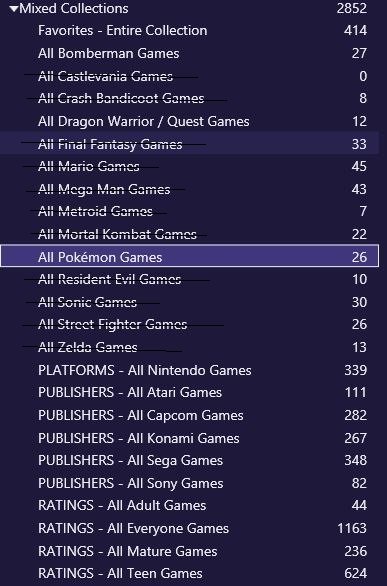Open All Metroid Games entry
The image size is (387, 586).
189,212
